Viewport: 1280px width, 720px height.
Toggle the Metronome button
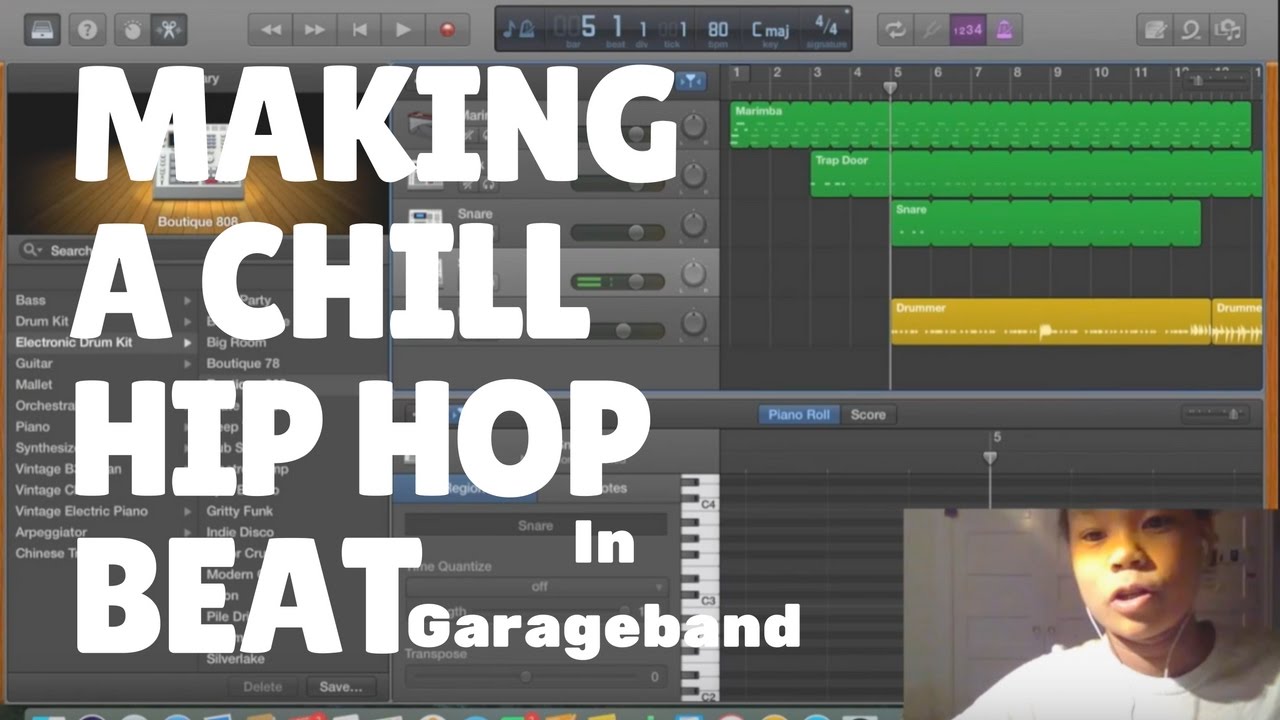click(1003, 29)
